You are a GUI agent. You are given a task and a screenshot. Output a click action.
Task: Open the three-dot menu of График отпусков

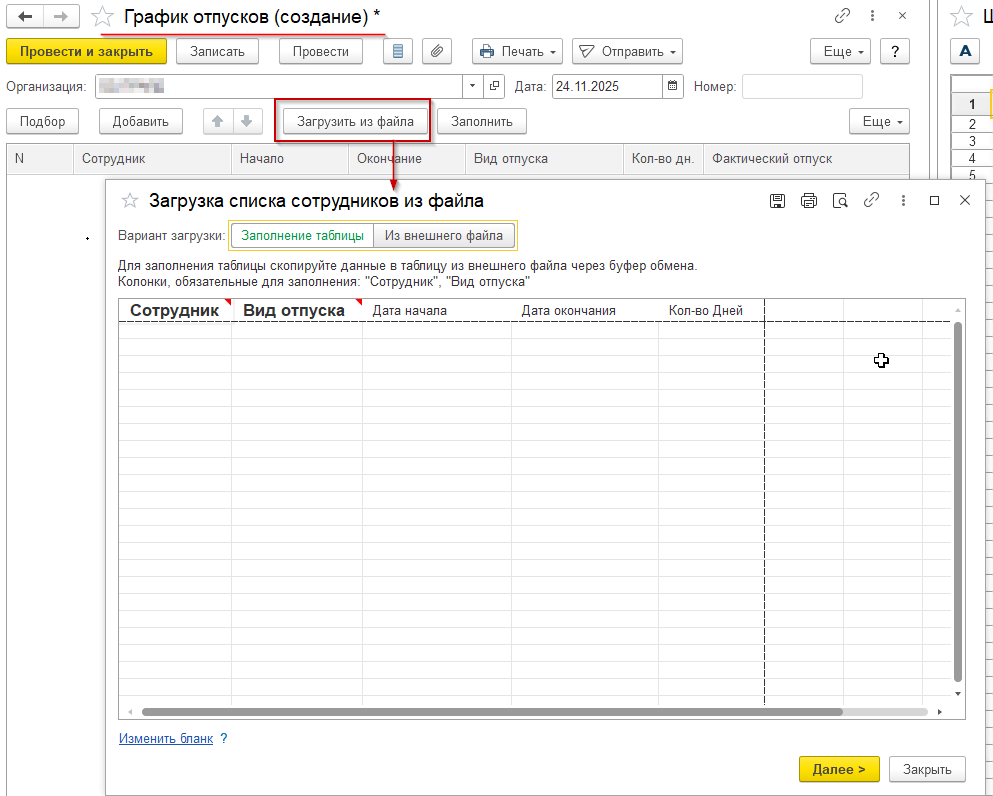click(873, 16)
